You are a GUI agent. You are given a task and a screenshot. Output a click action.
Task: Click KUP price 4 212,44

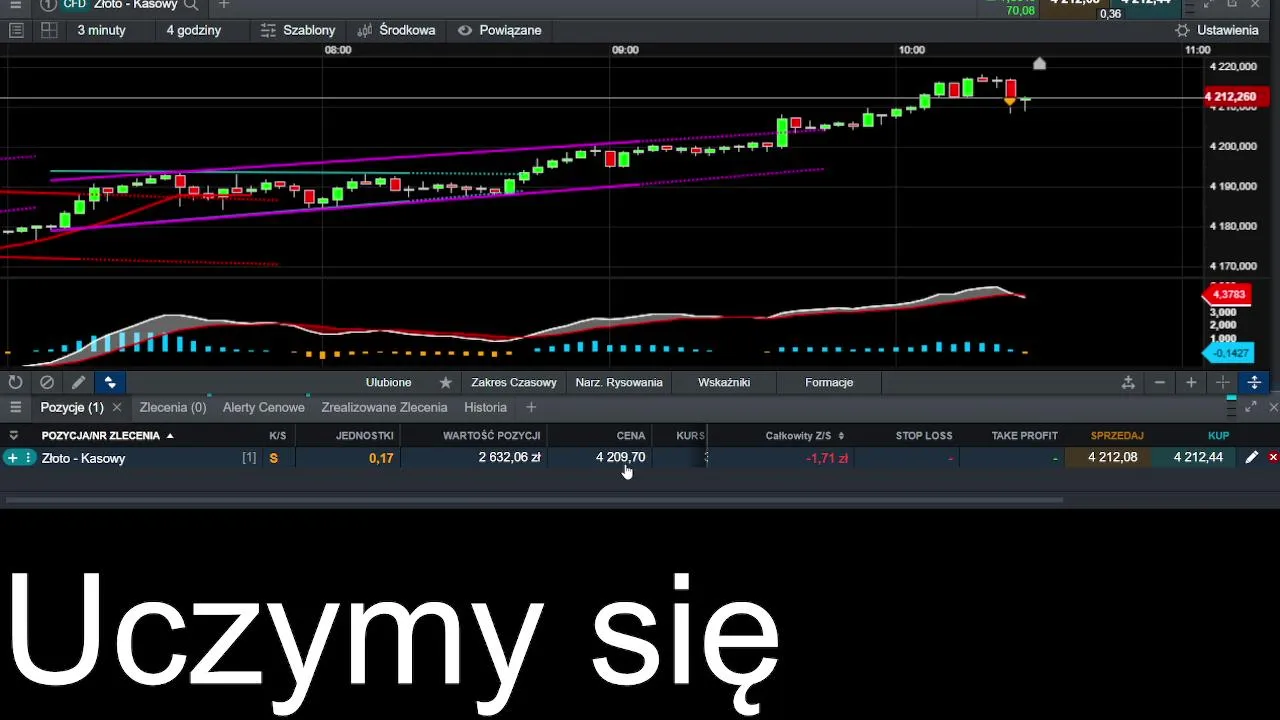click(1193, 457)
